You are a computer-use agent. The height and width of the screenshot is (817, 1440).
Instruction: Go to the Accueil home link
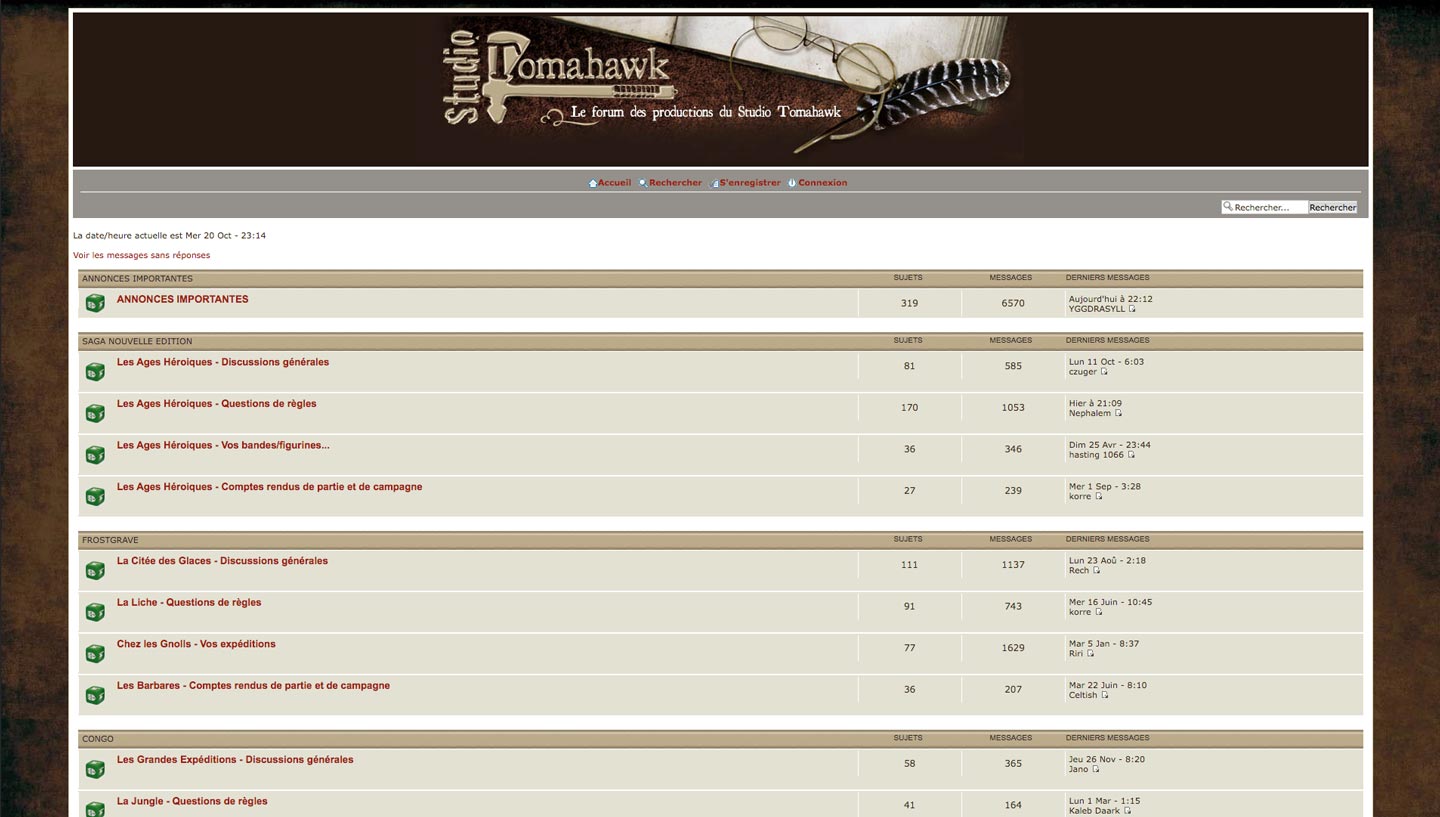[x=614, y=183]
